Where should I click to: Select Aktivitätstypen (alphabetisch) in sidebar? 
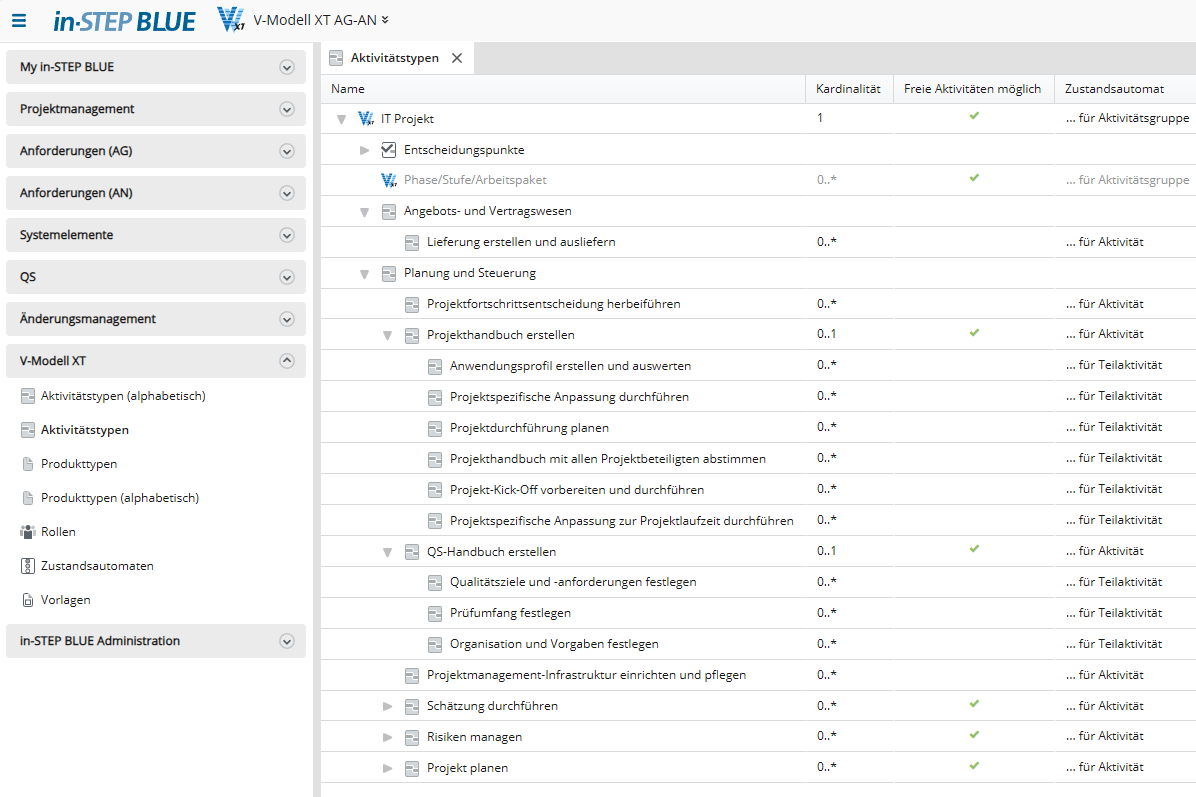coord(123,396)
